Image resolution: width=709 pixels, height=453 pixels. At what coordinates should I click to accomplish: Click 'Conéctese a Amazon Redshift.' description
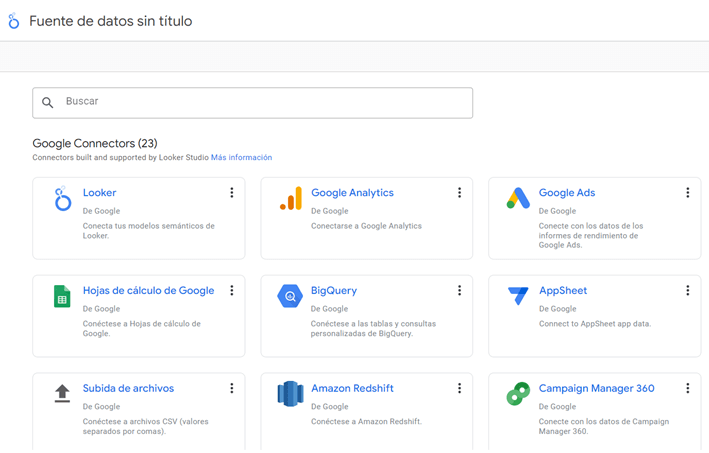point(366,421)
